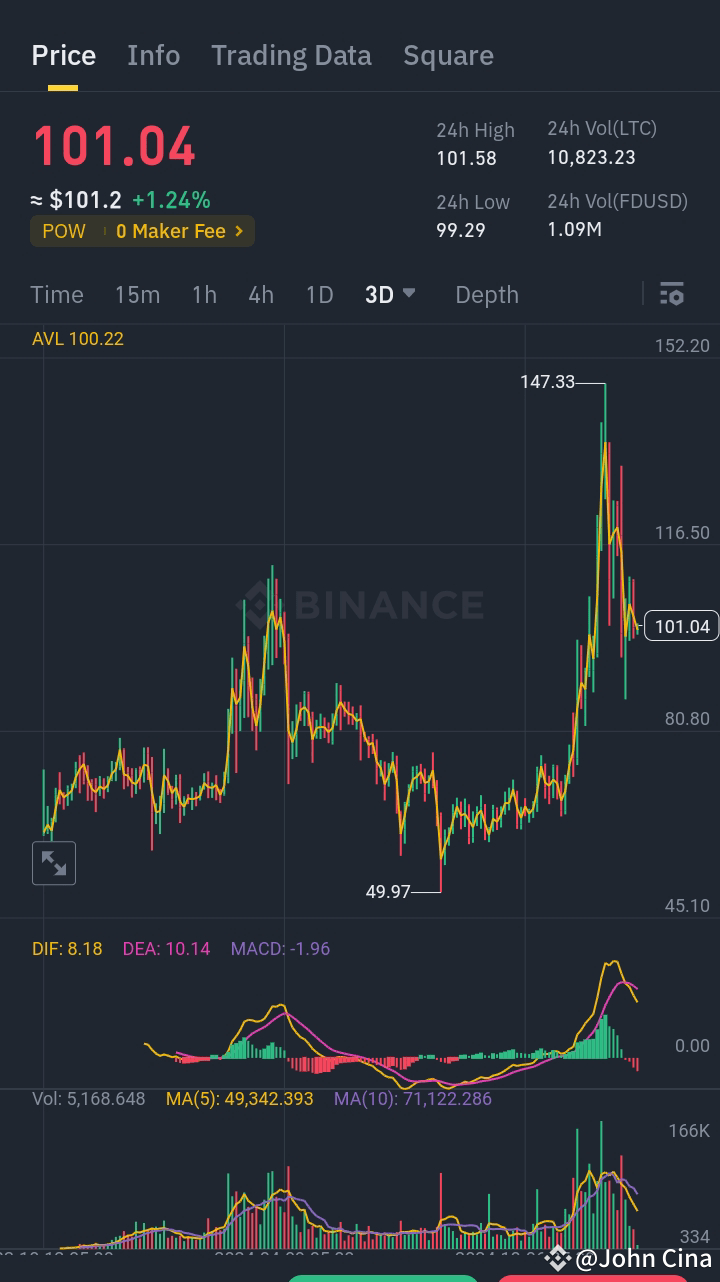The width and height of the screenshot is (720, 1282).
Task: Open the 3D interval dropdown arrow
Action: [x=408, y=293]
